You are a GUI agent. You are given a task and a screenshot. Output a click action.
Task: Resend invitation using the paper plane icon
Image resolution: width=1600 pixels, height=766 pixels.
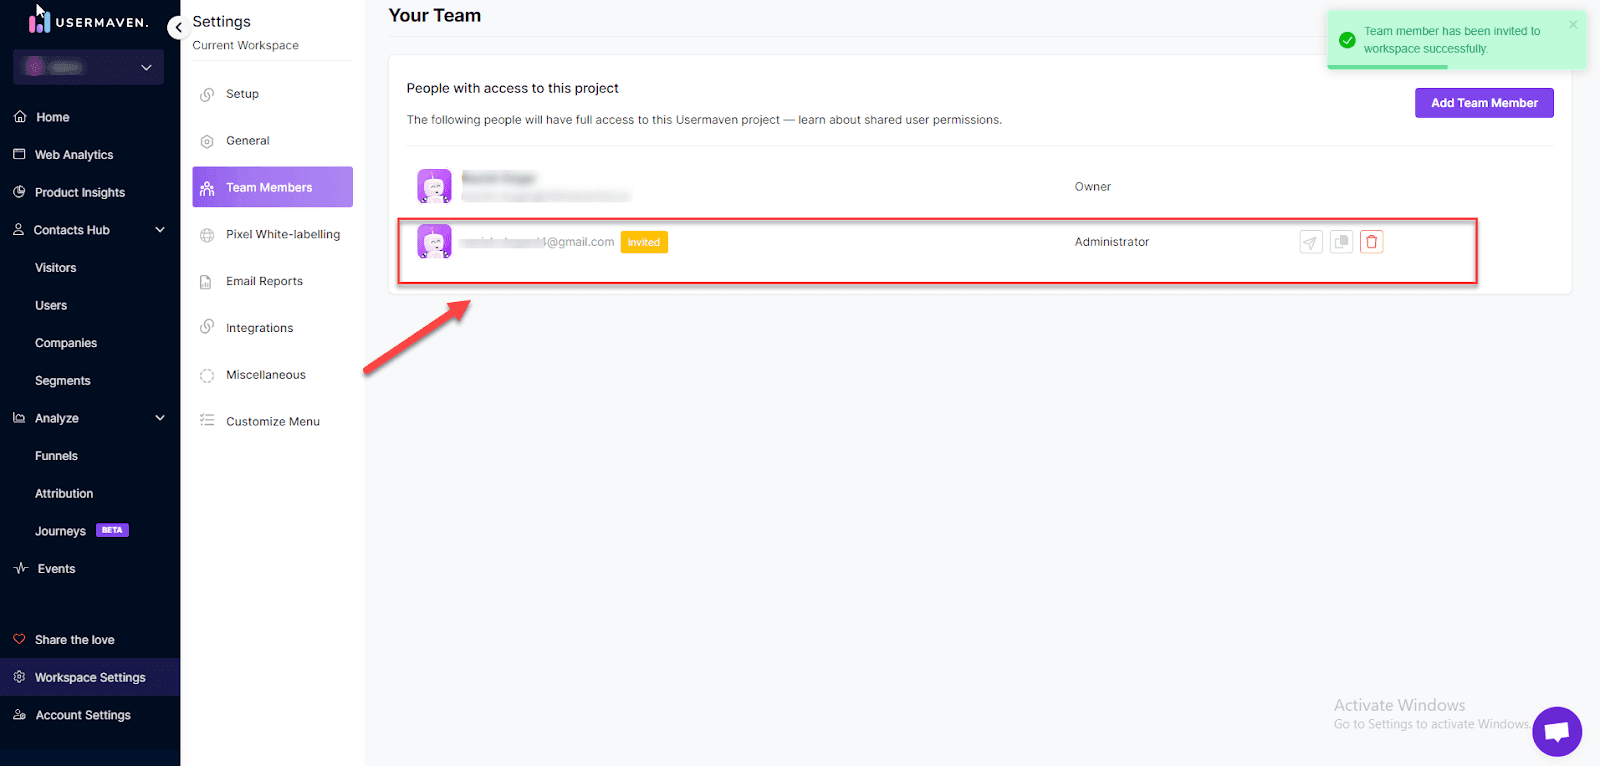tap(1310, 242)
